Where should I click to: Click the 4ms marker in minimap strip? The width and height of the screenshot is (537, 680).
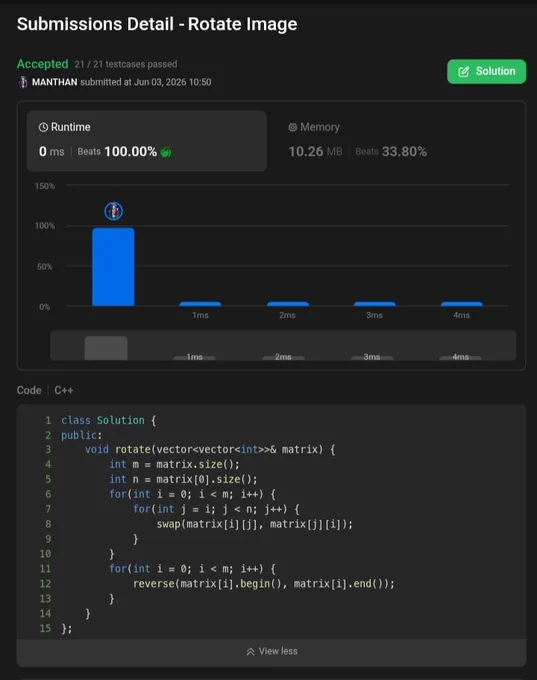tap(461, 357)
